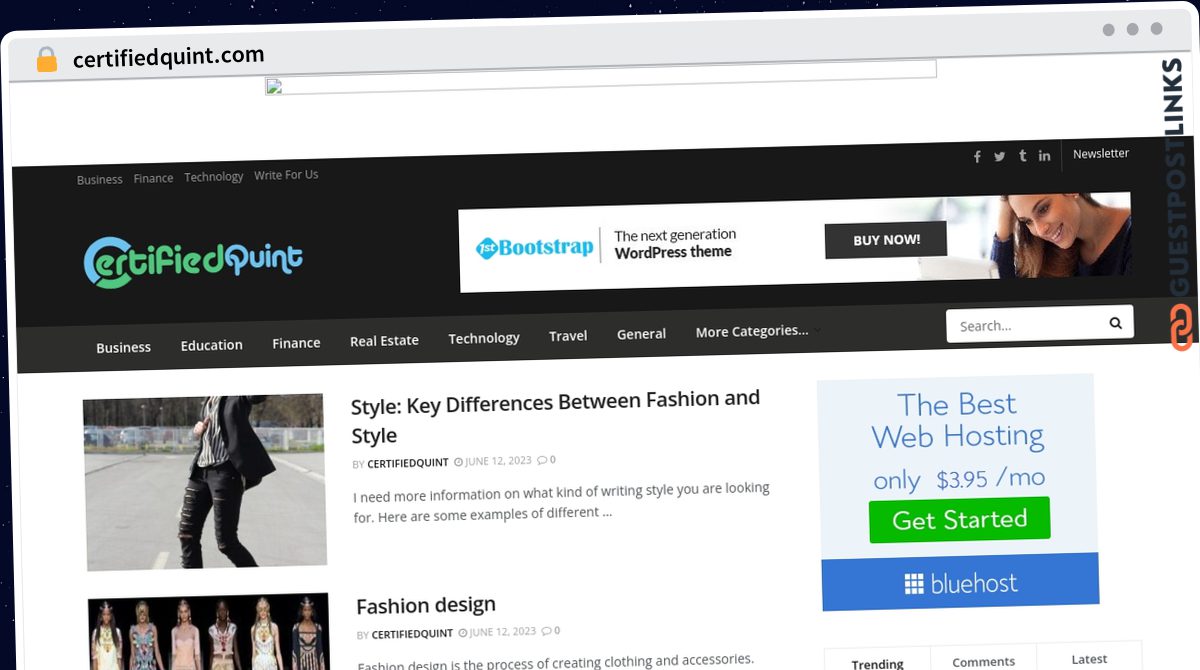The image size is (1200, 670).
Task: Click the bluehost banner logo
Action: 960,583
